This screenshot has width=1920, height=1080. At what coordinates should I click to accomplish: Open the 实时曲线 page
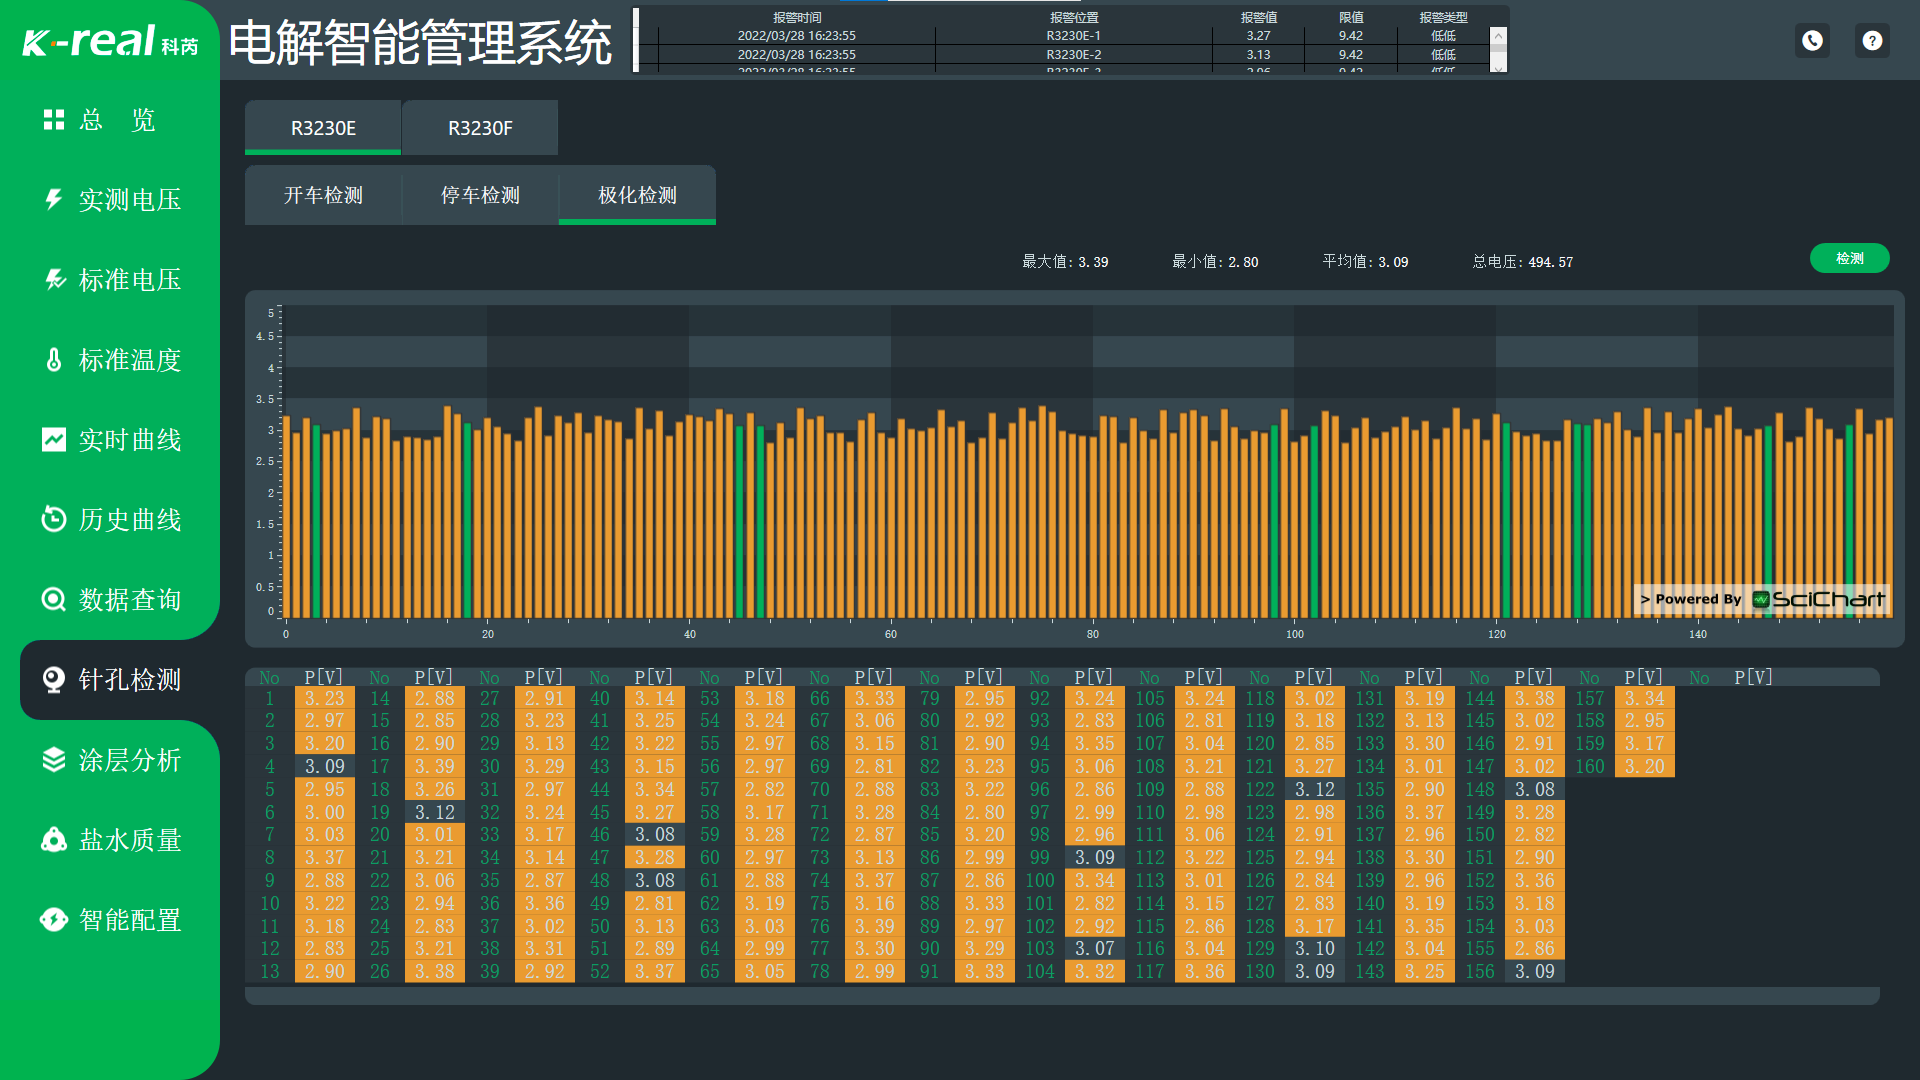point(110,440)
